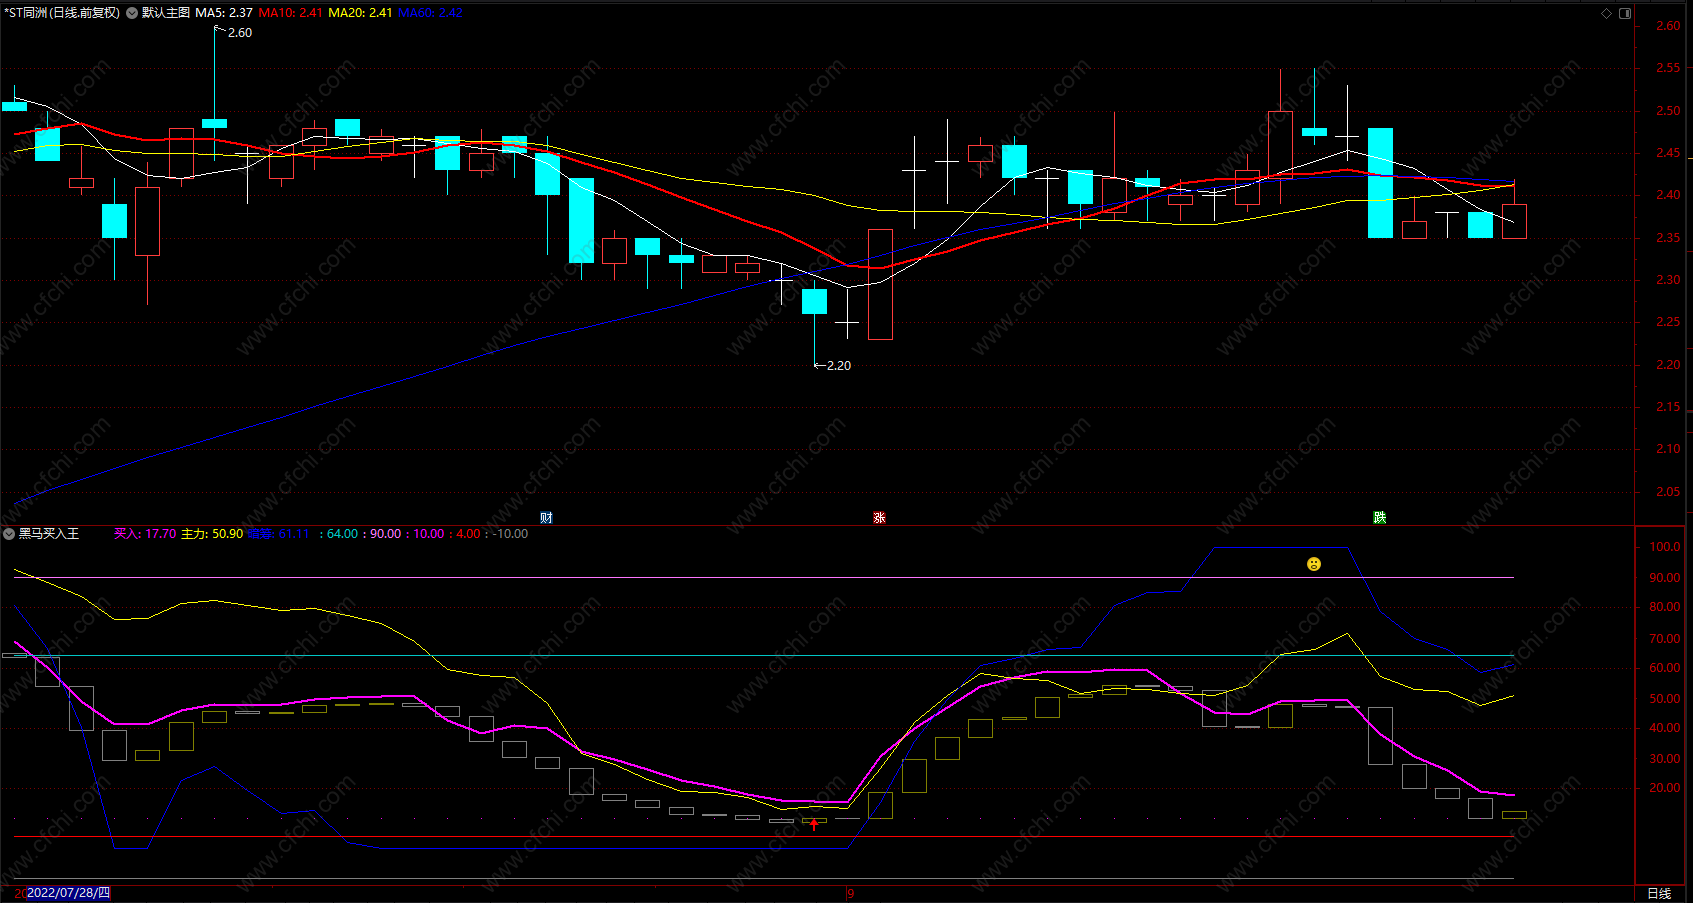Click the 2.20 low price annotation
1693x903 pixels.
(839, 366)
